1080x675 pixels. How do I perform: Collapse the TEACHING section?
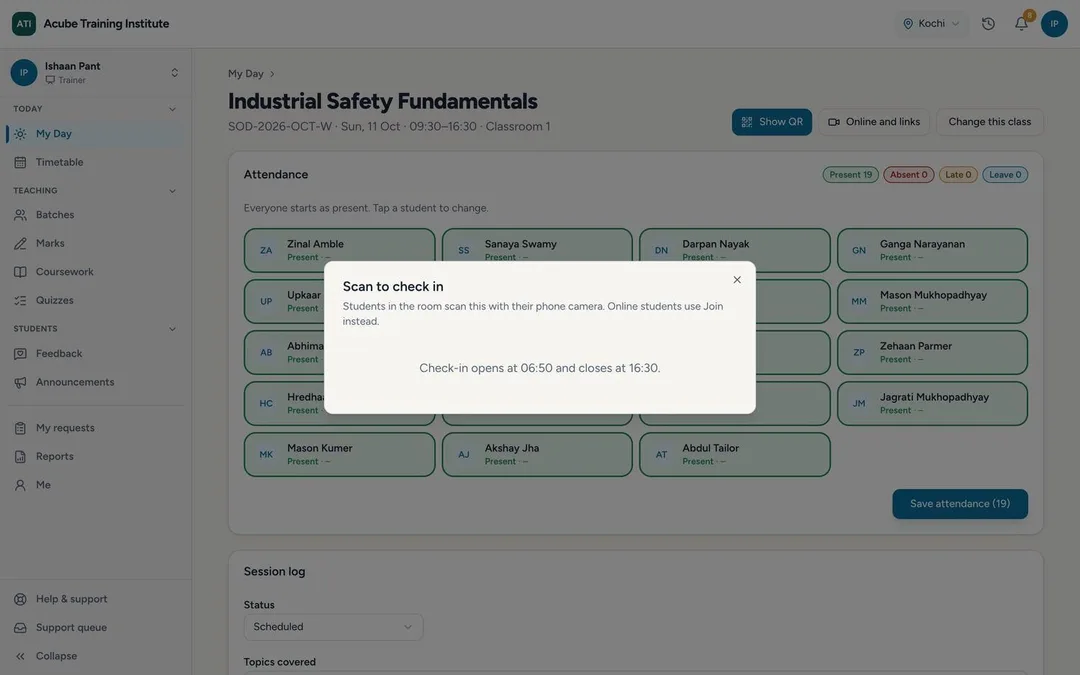(x=172, y=191)
